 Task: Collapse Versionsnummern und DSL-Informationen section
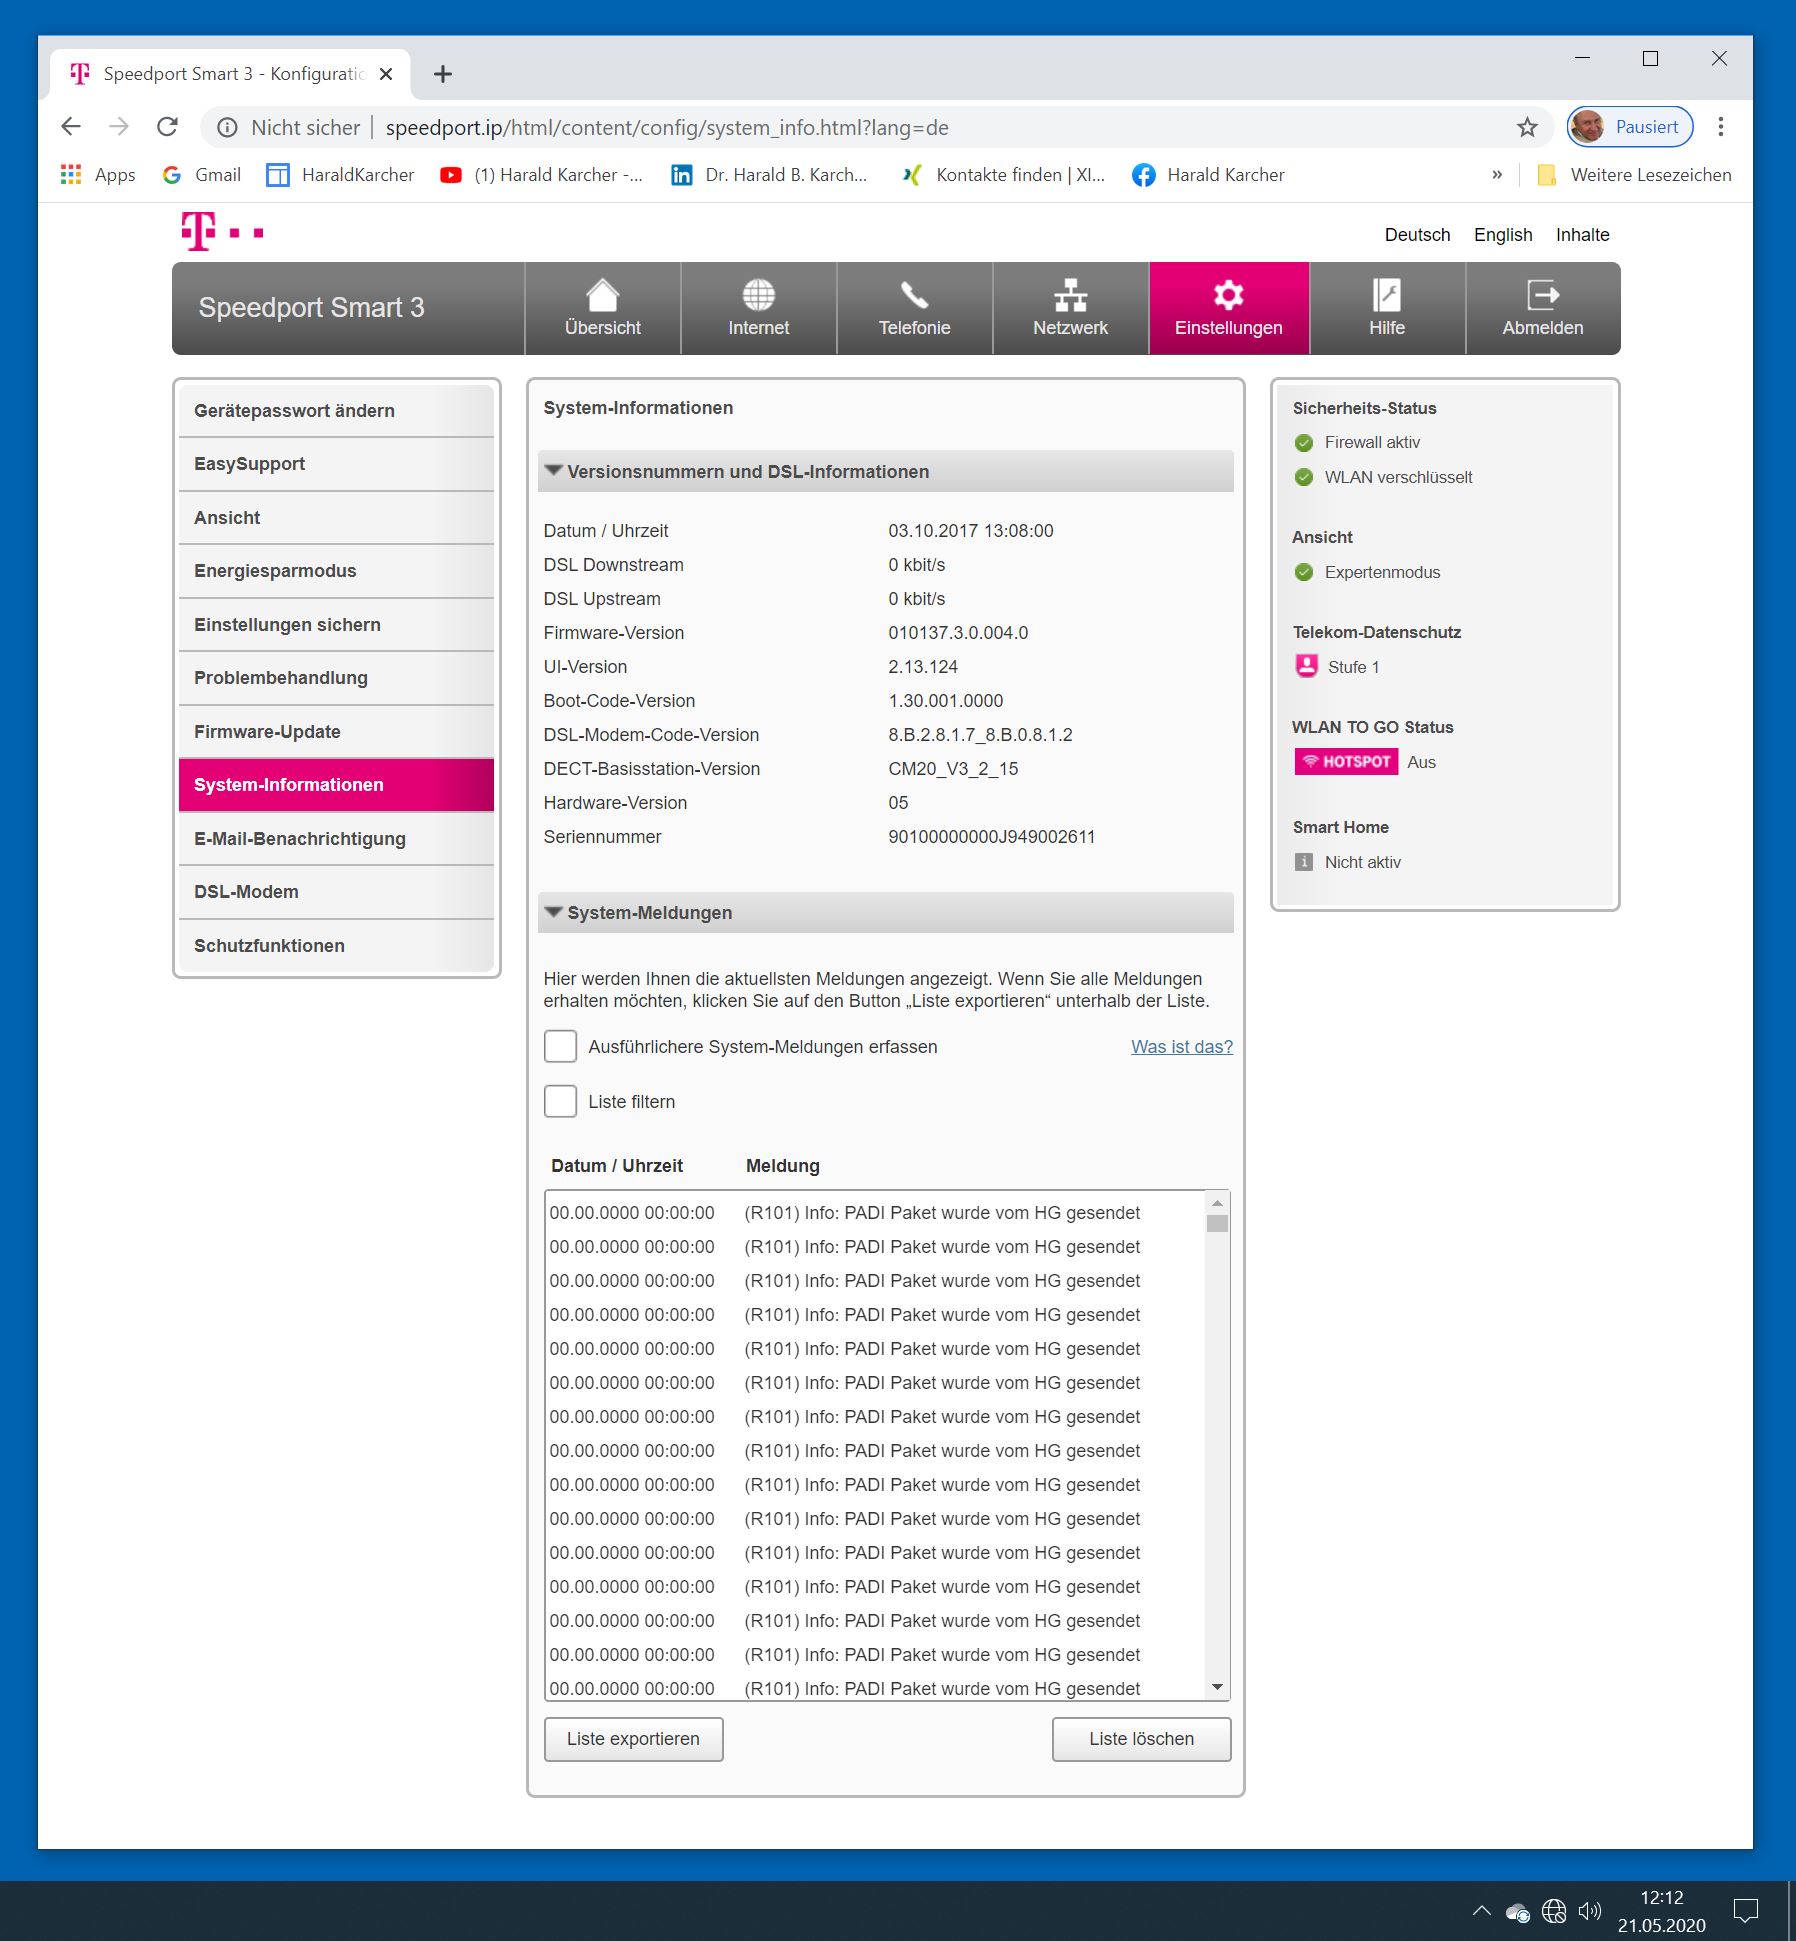[885, 472]
